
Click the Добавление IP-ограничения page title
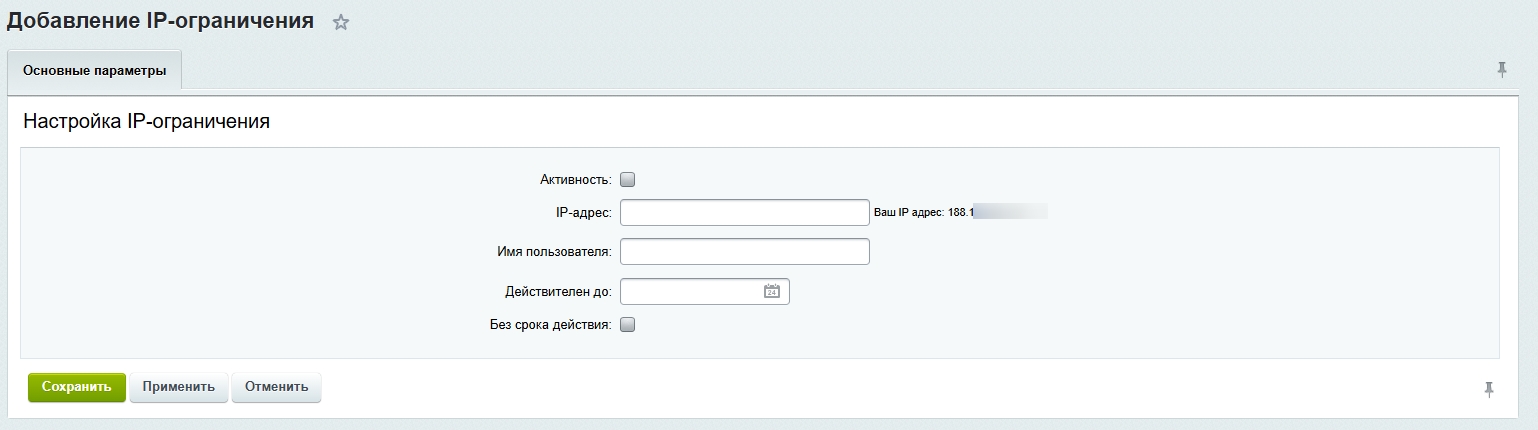(x=160, y=21)
